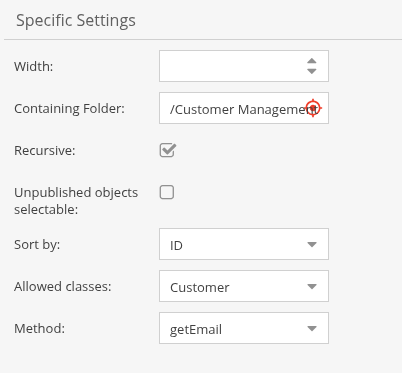The height and width of the screenshot is (373, 402).
Task: Expand the Allowed classes dropdown arrow
Action: [x=312, y=286]
